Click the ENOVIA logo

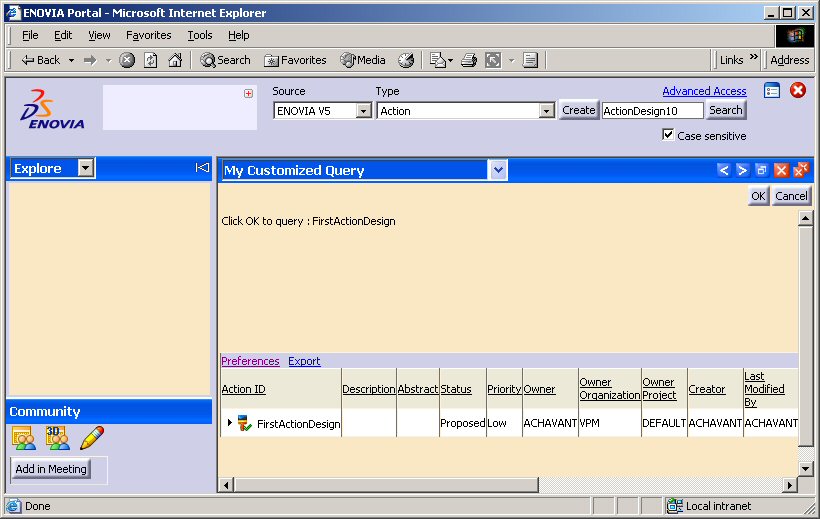click(52, 109)
